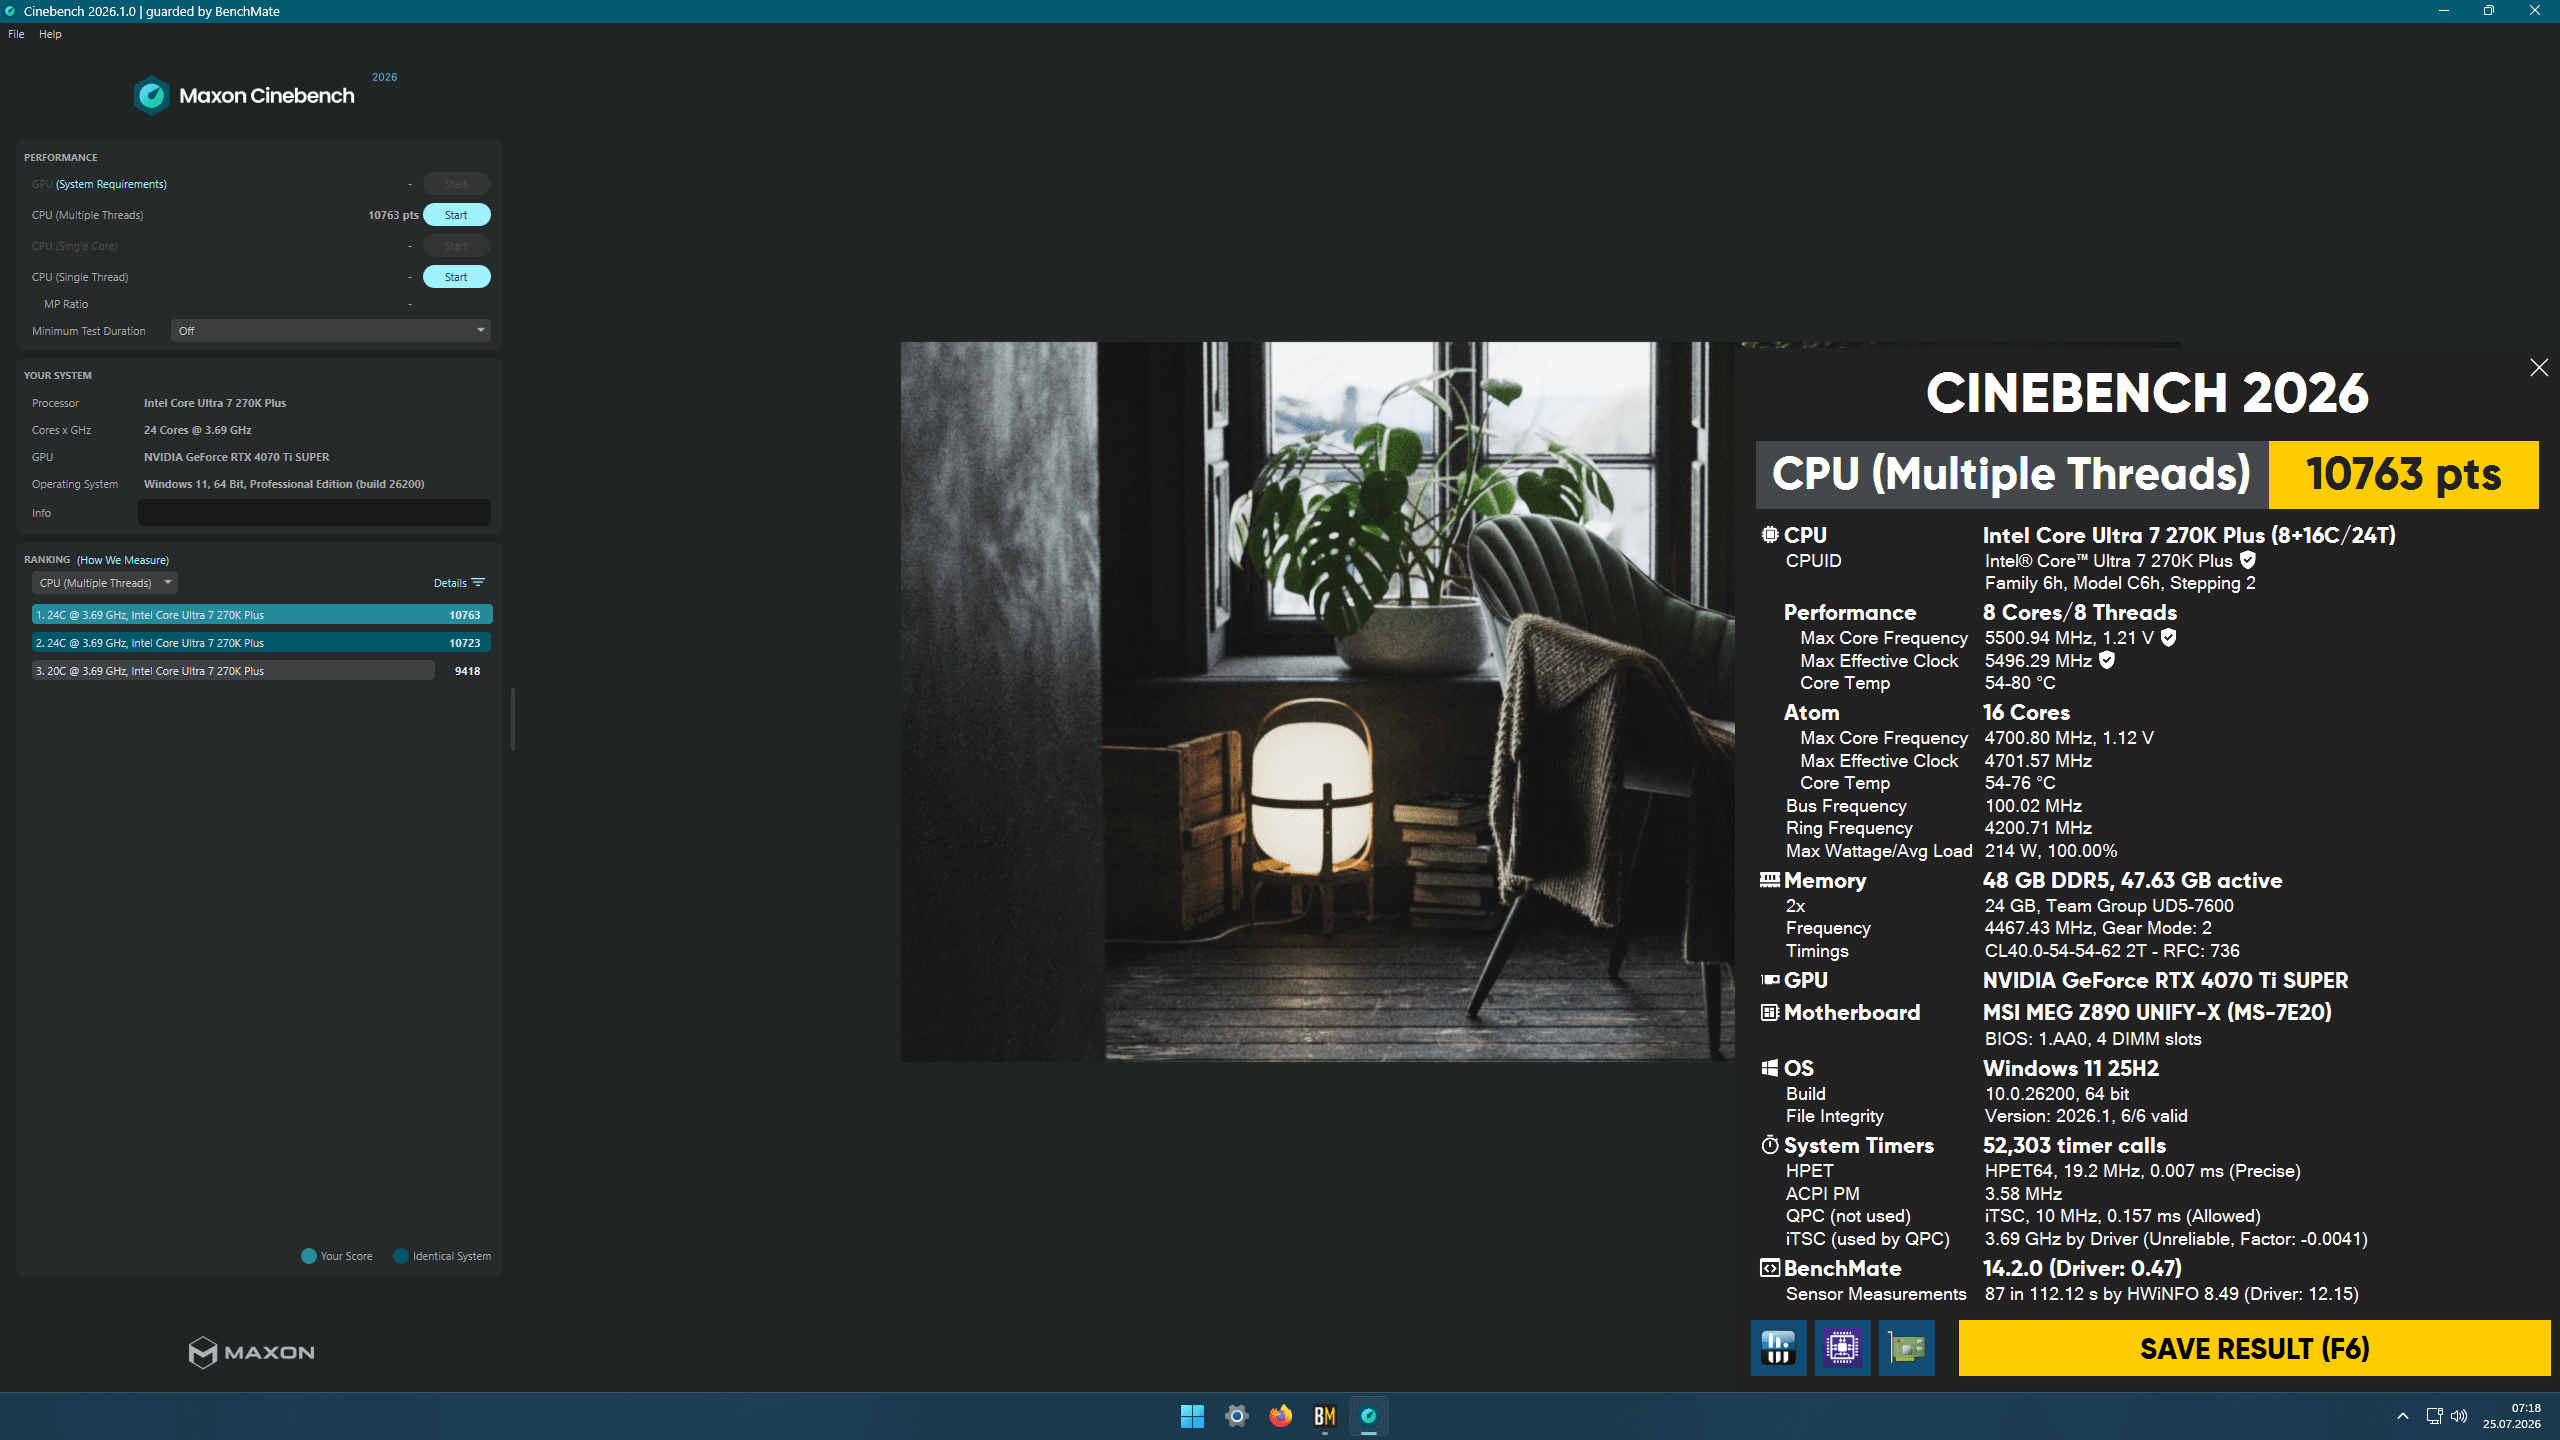Click the shield icon next to 5500.94 MHz
The height and width of the screenshot is (1440, 2560).
[x=2168, y=637]
